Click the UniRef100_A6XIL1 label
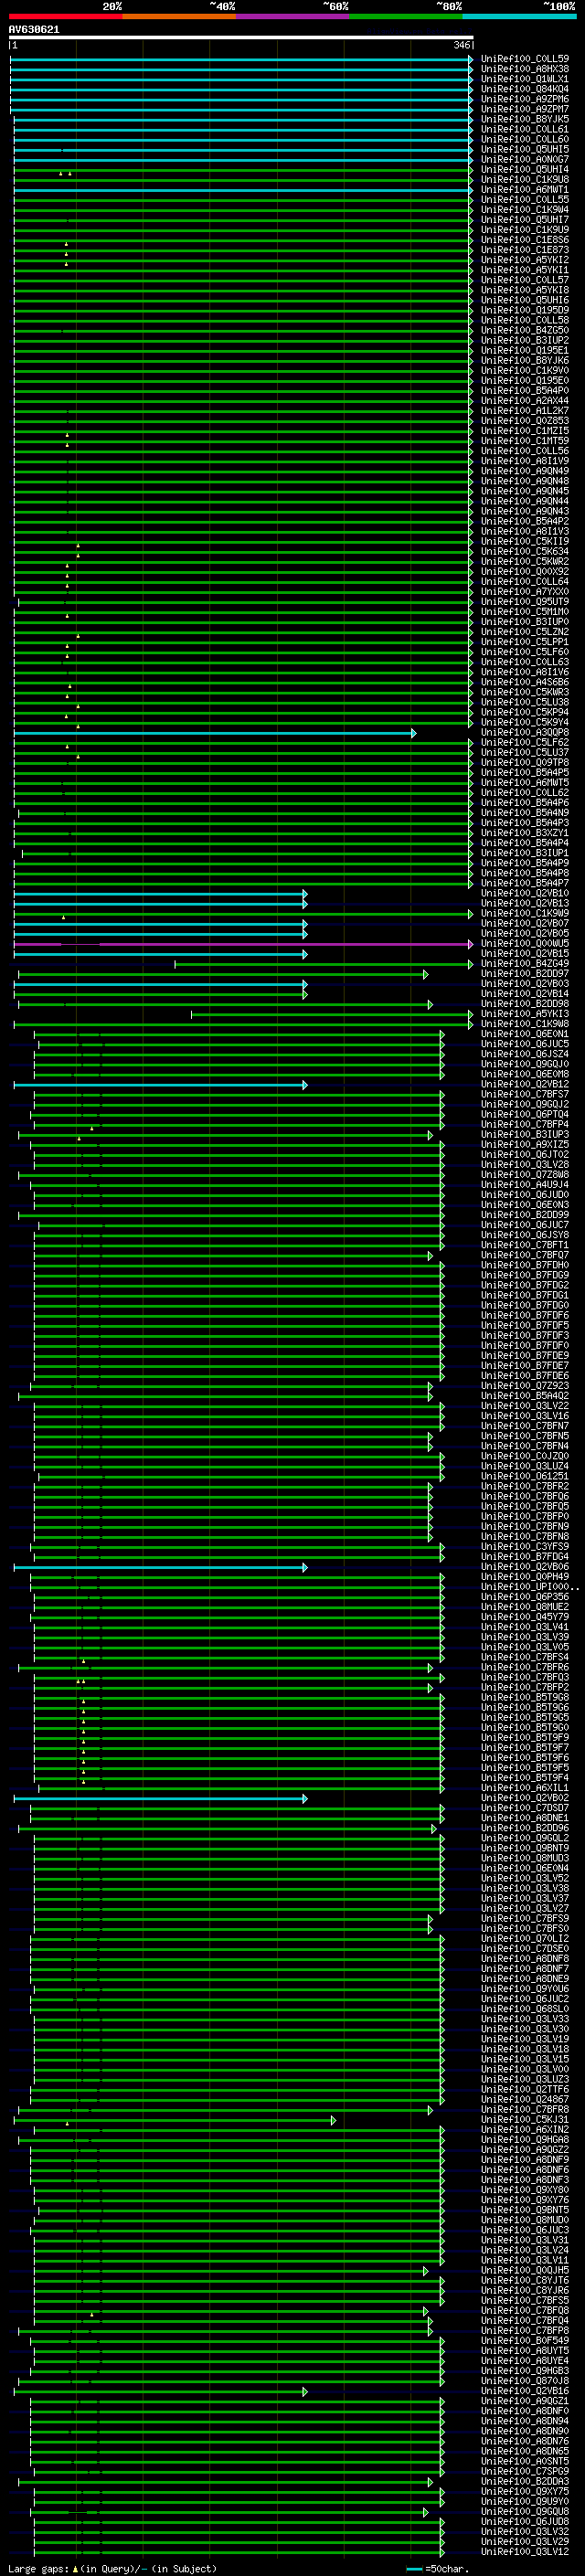 click(524, 1788)
